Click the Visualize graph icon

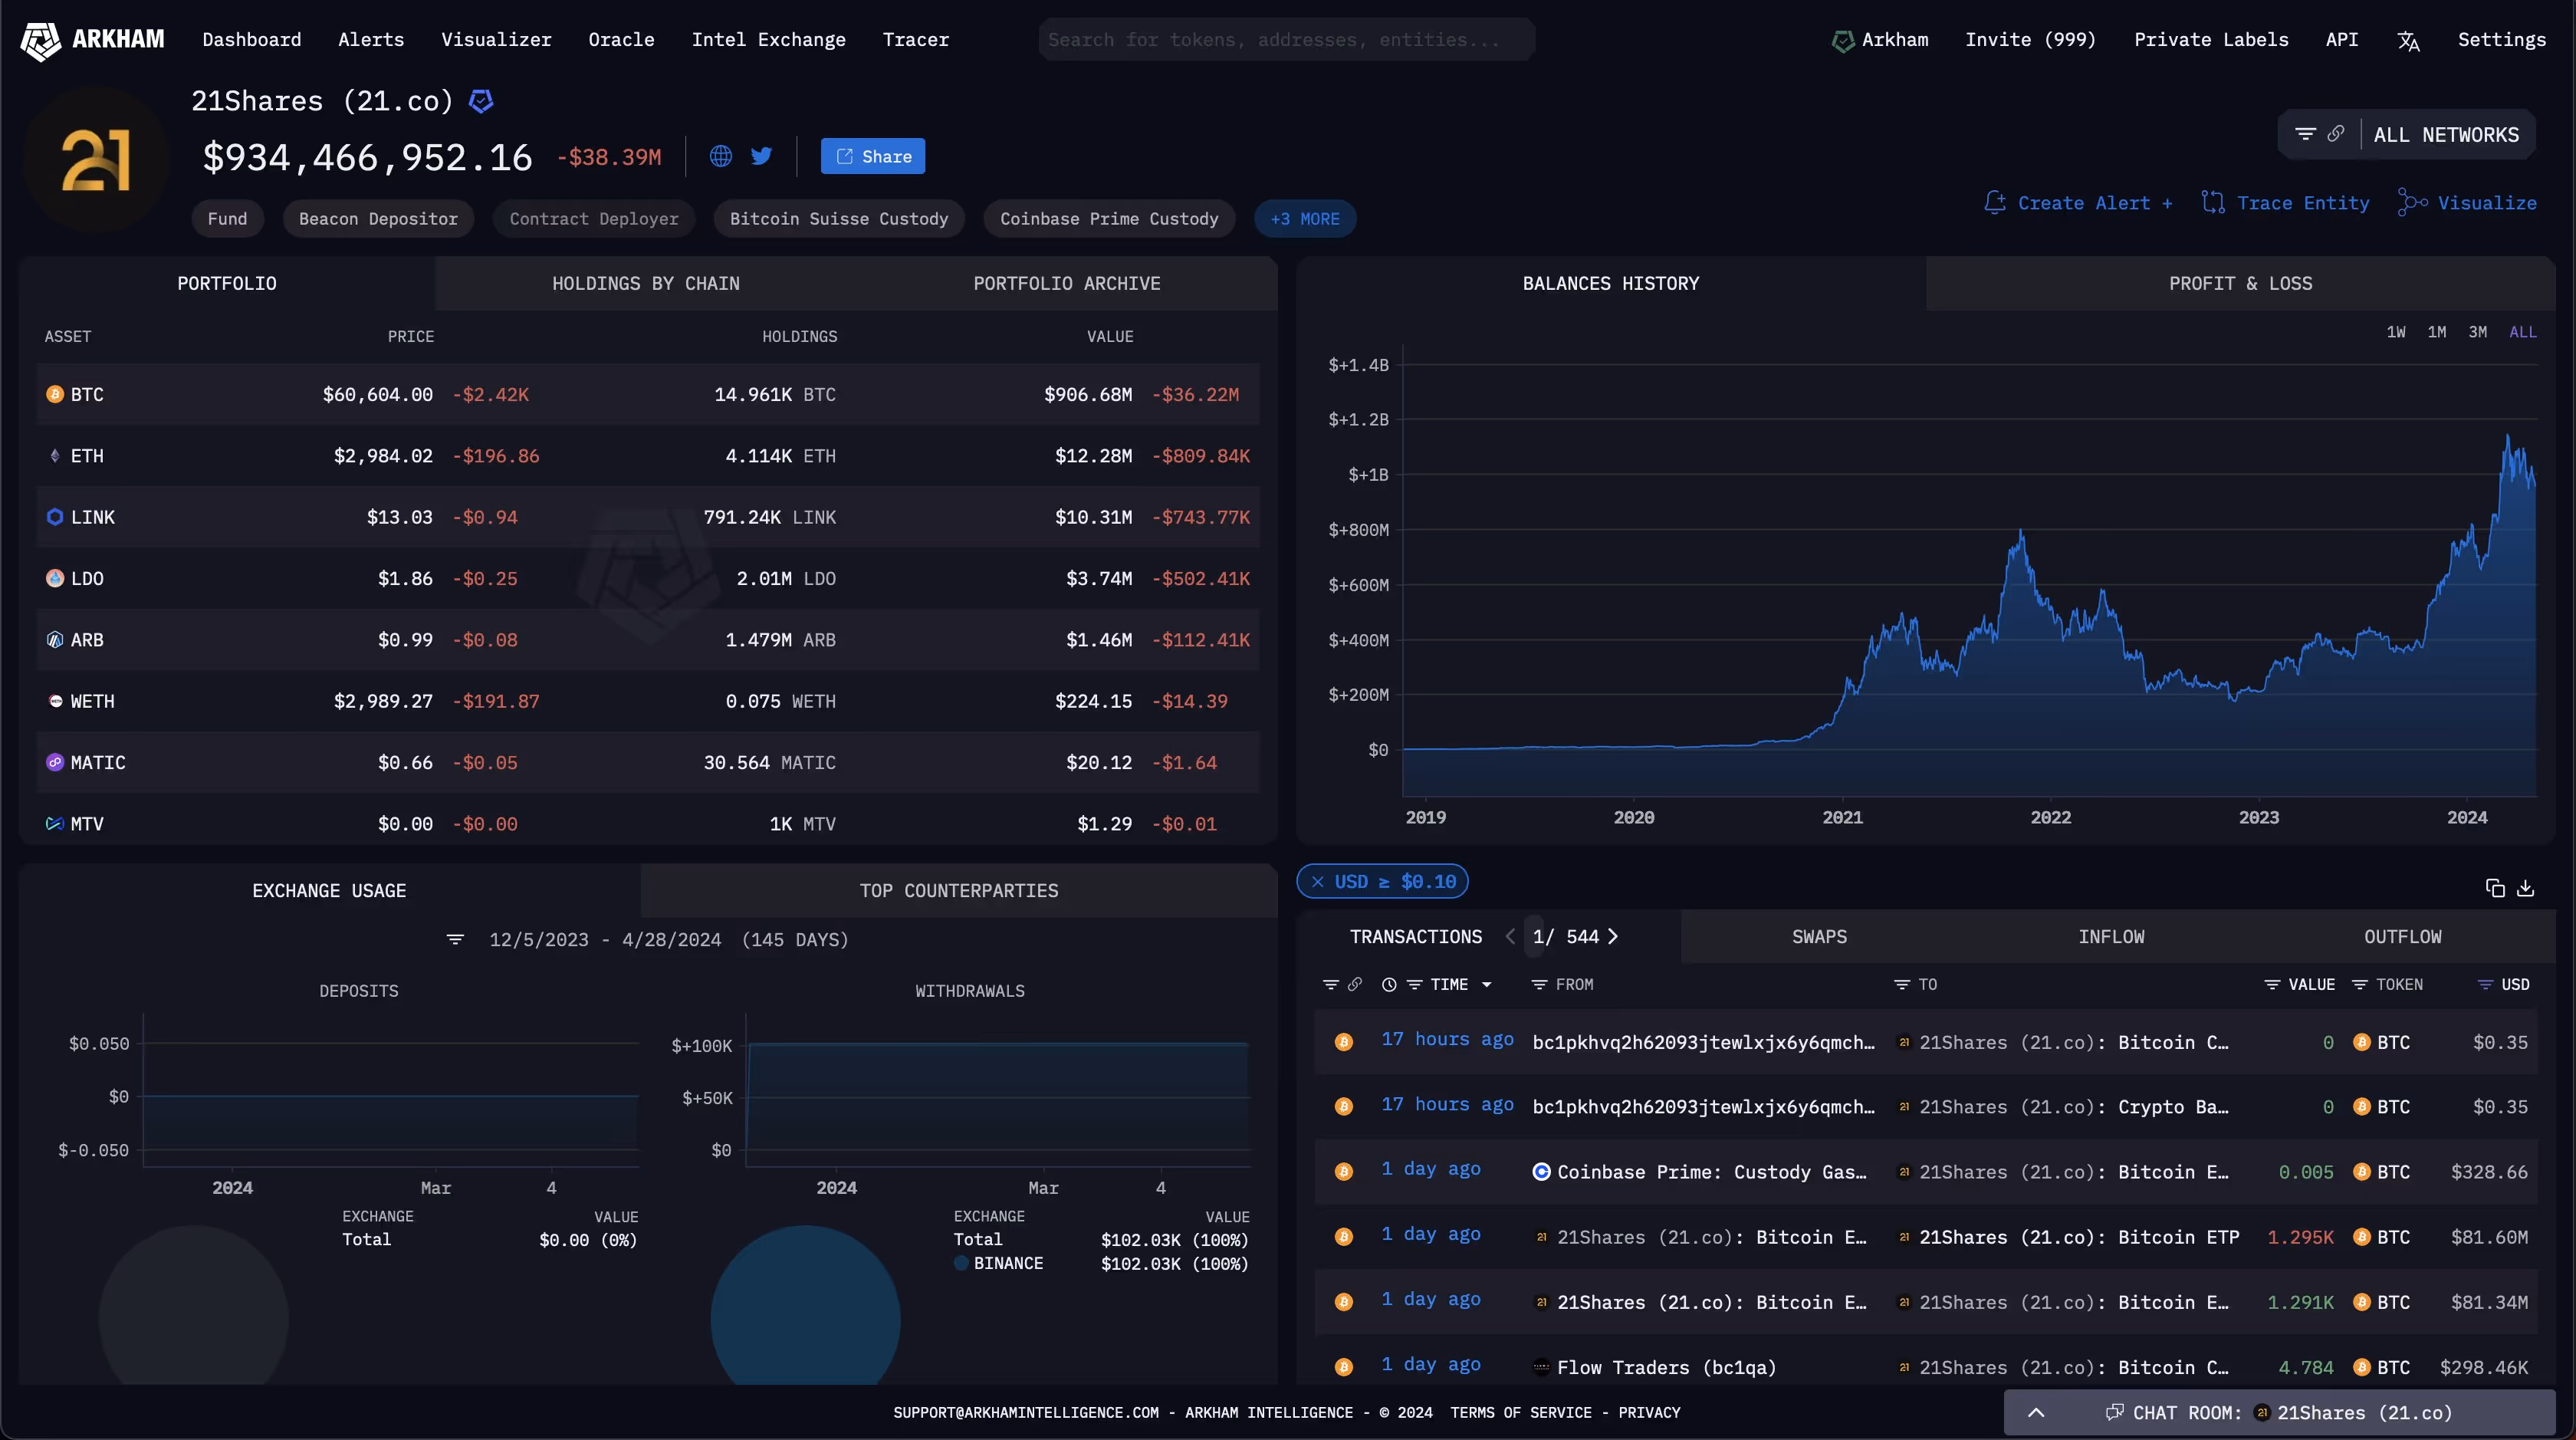[2412, 203]
